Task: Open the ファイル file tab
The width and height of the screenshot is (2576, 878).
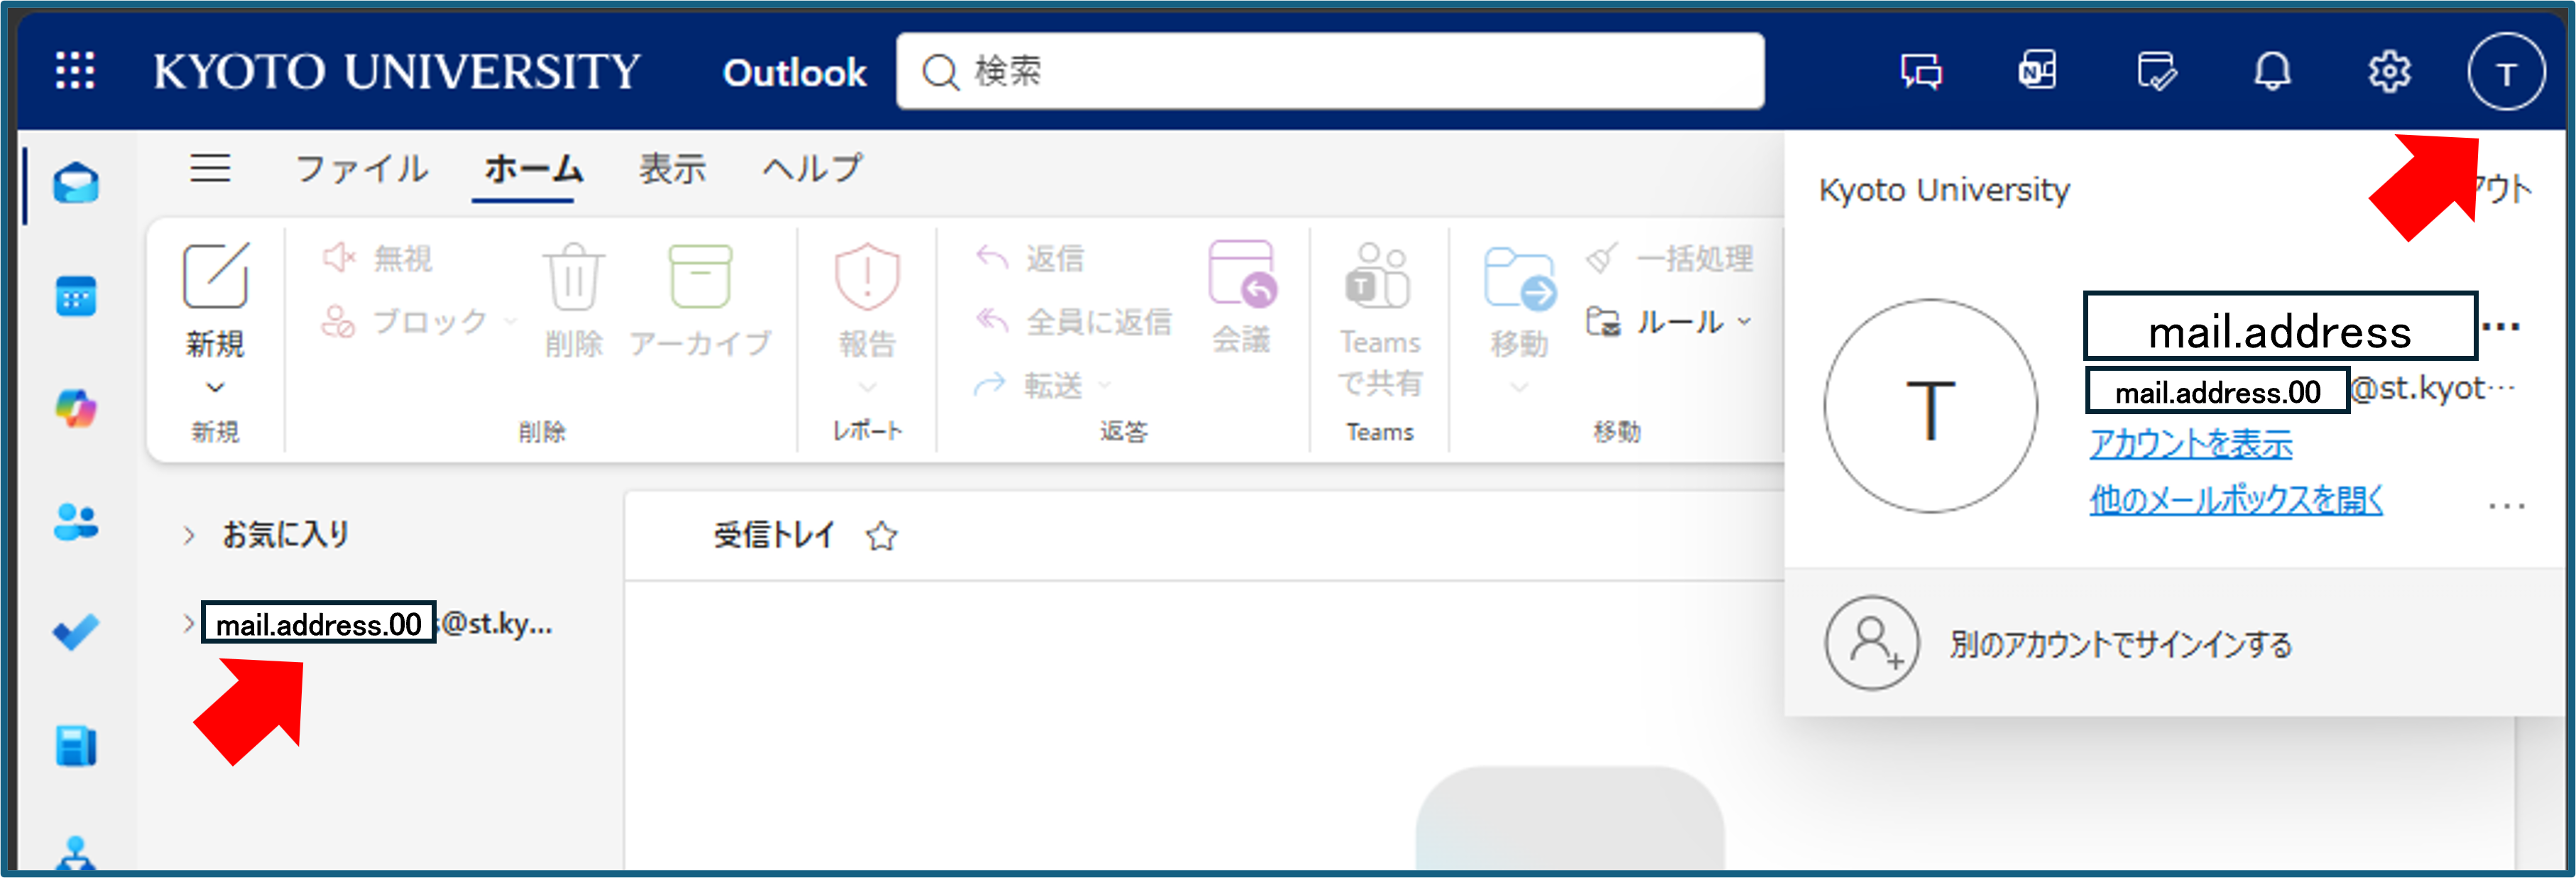Action: point(361,168)
